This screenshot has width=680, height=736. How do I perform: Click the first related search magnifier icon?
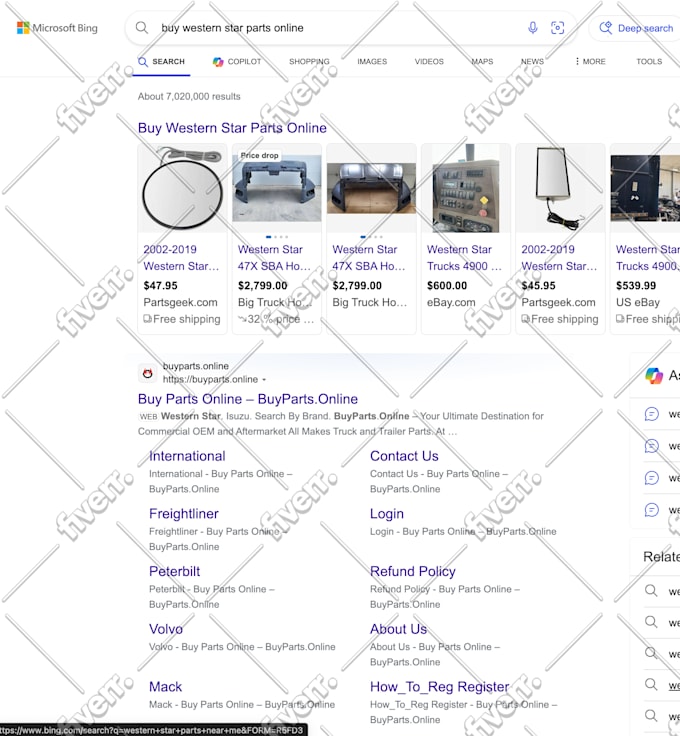click(651, 590)
